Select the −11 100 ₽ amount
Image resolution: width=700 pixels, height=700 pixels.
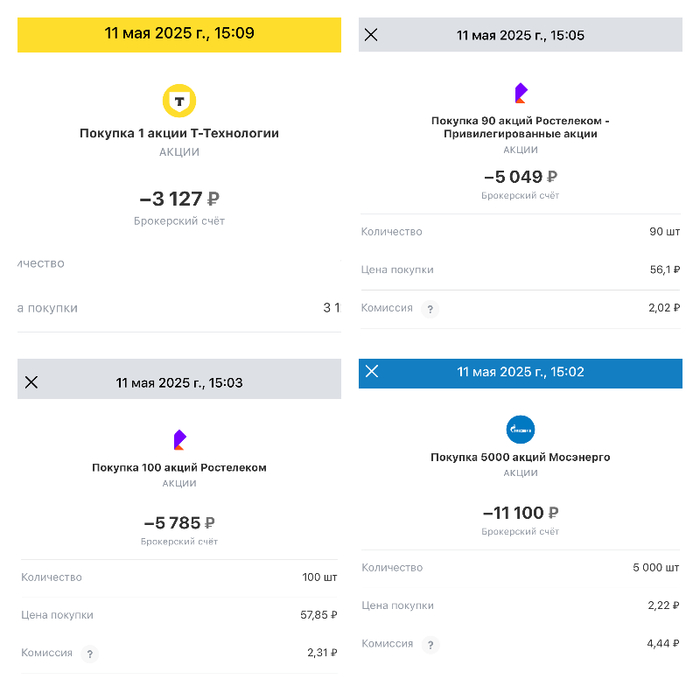coord(520,513)
